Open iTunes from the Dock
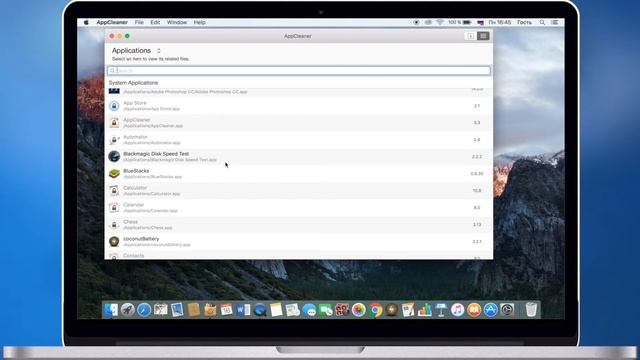640x360 pixels. point(458,310)
